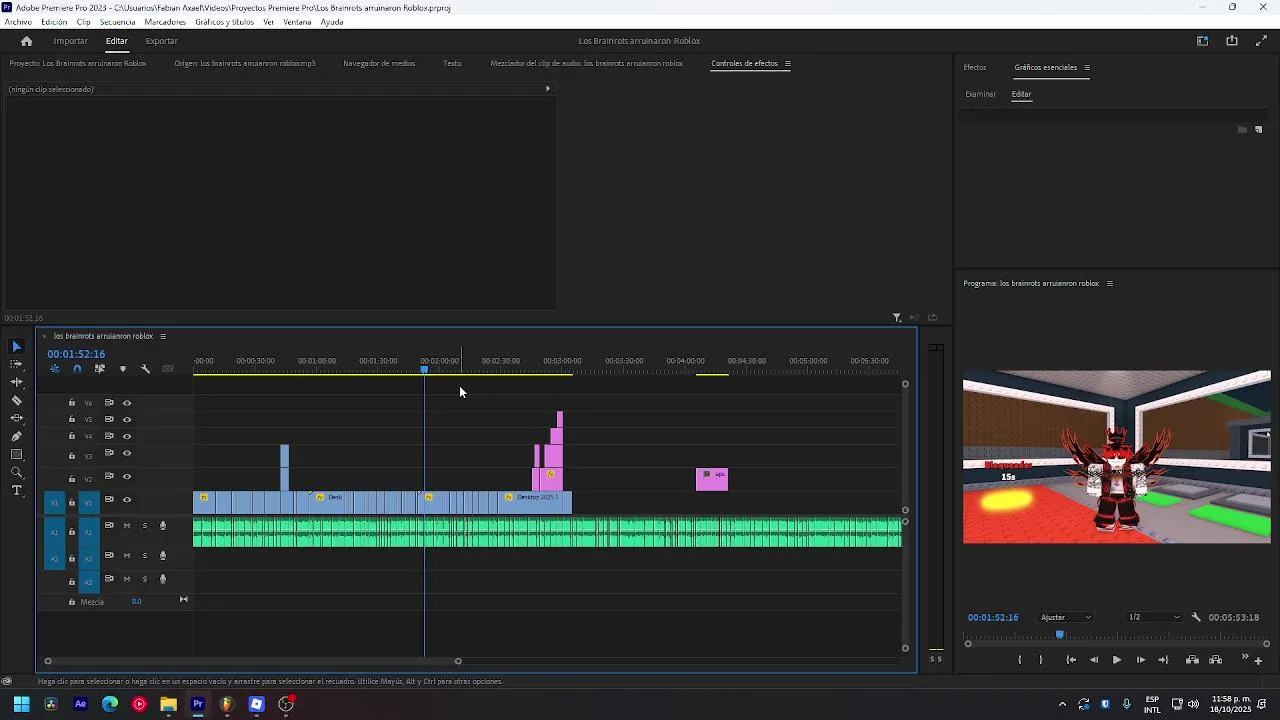
Task: Hide track V5 with eye icon
Action: point(127,419)
